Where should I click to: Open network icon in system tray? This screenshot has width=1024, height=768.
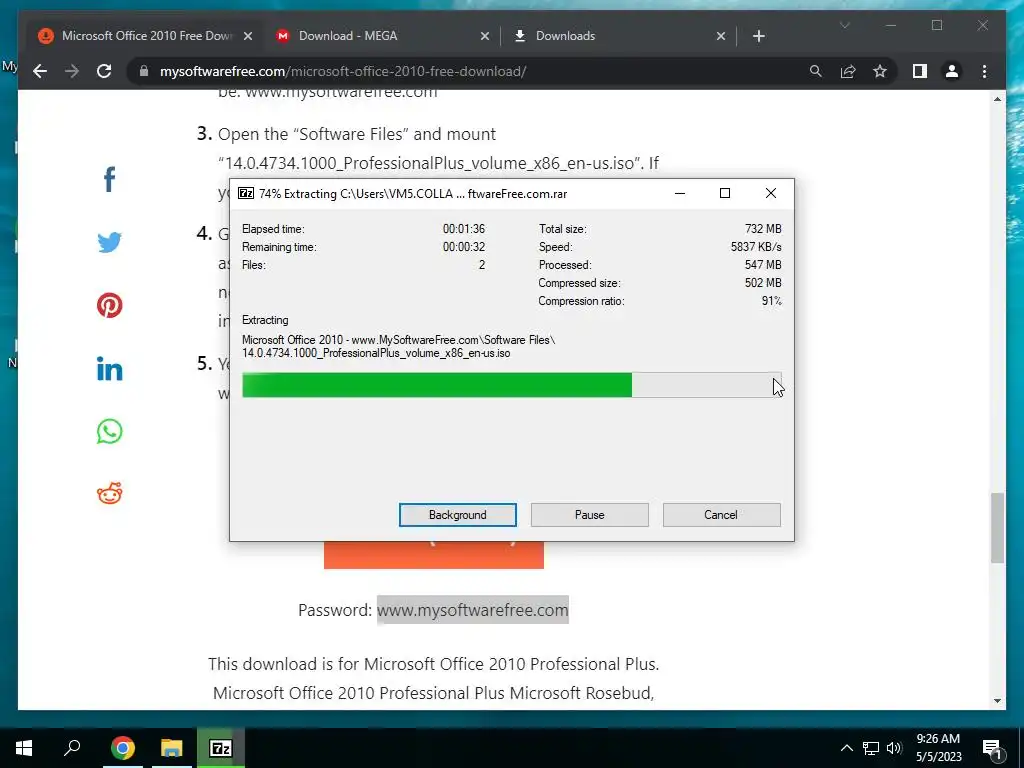871,748
